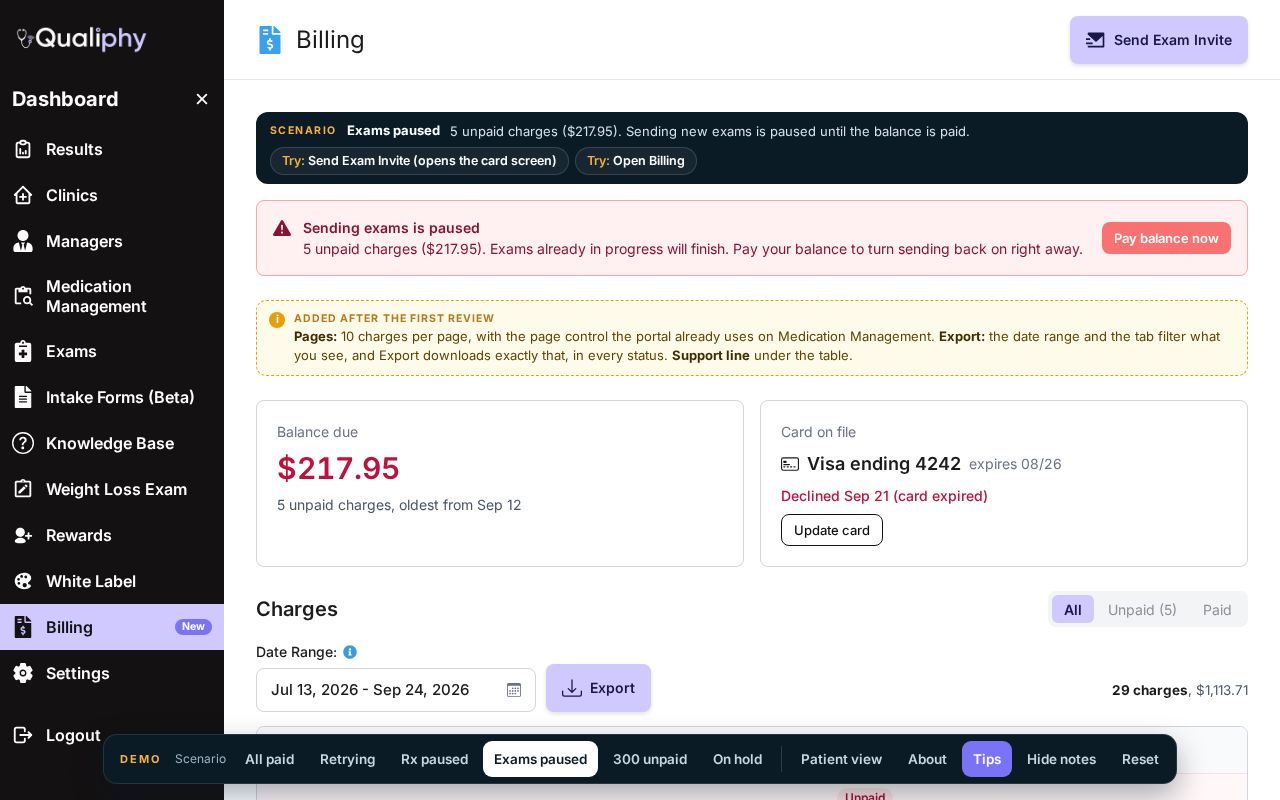Open Results in the sidebar
This screenshot has height=800, width=1280.
click(112, 149)
